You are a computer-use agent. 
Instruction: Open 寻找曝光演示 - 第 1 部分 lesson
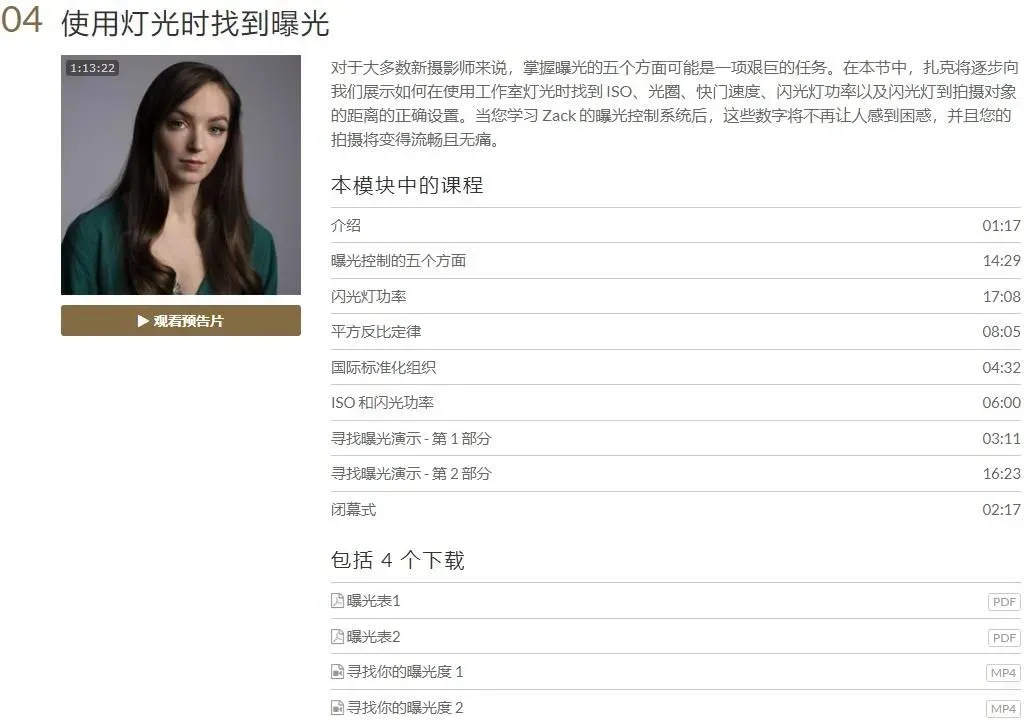[x=675, y=438]
